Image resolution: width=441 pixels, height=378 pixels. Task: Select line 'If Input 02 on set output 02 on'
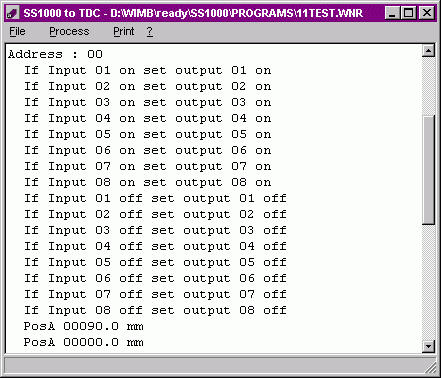click(147, 86)
